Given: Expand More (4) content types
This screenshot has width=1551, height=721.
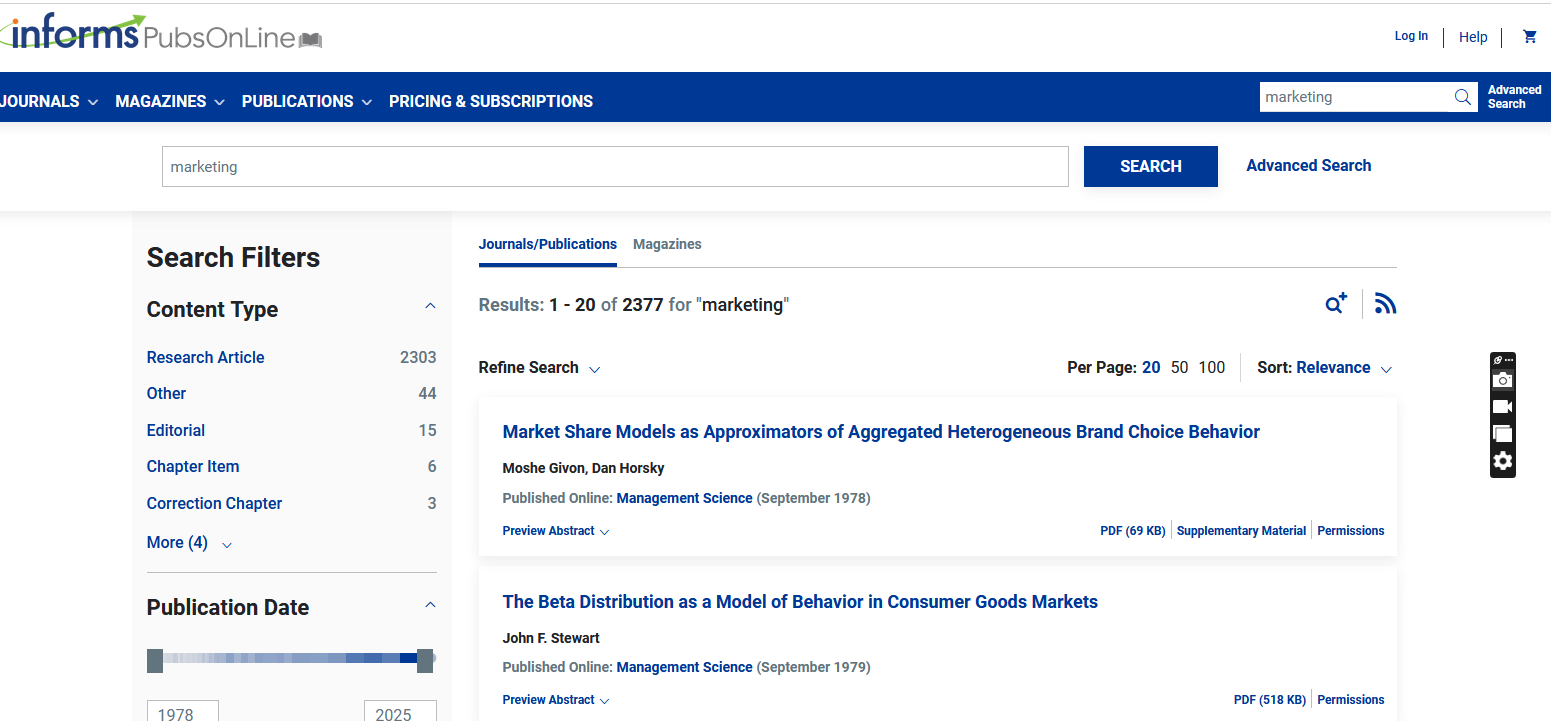Looking at the screenshot, I should 189,543.
